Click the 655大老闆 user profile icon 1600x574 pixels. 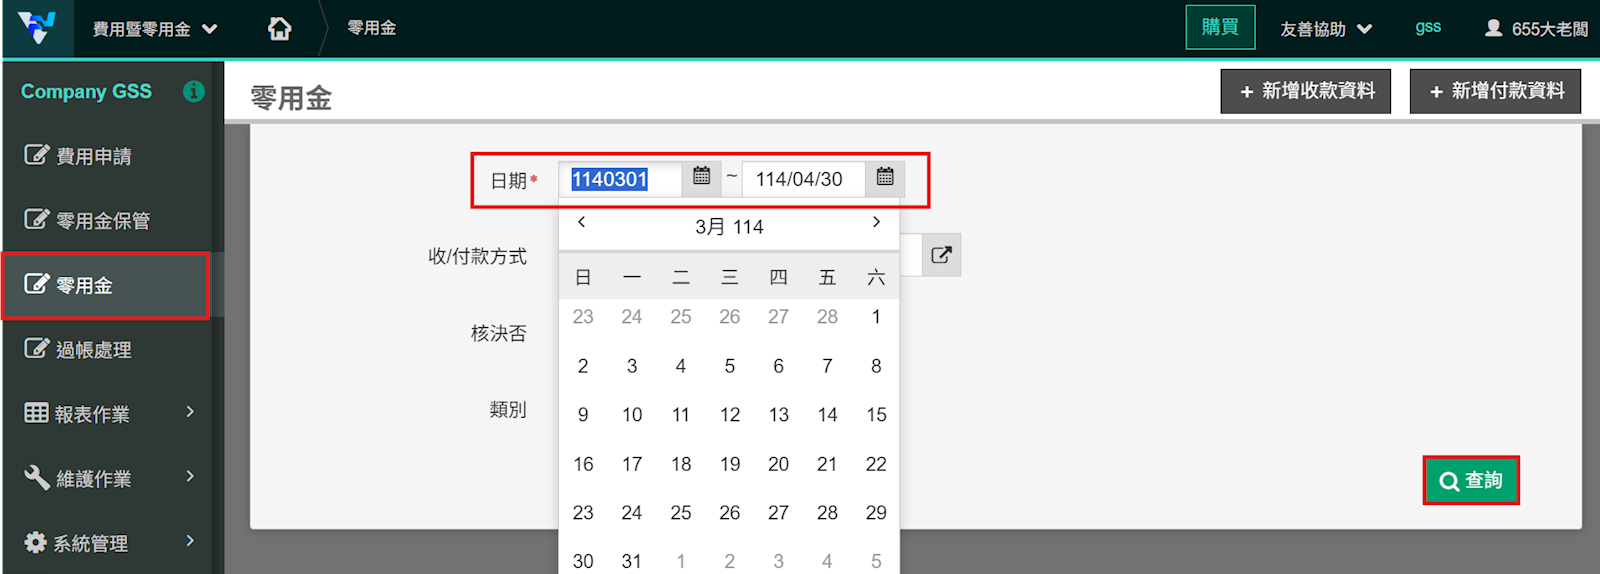pyautogui.click(x=1493, y=28)
